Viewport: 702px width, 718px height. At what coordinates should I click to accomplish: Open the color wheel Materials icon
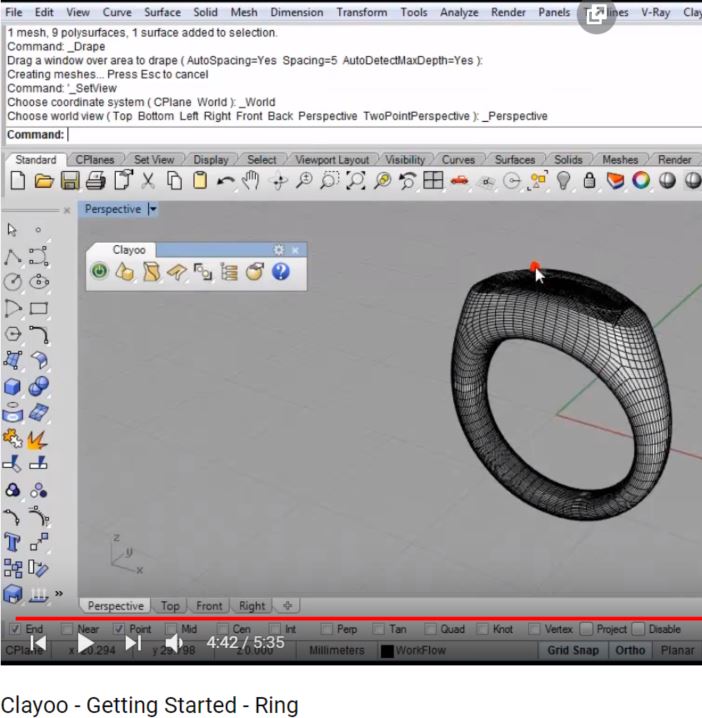641,180
